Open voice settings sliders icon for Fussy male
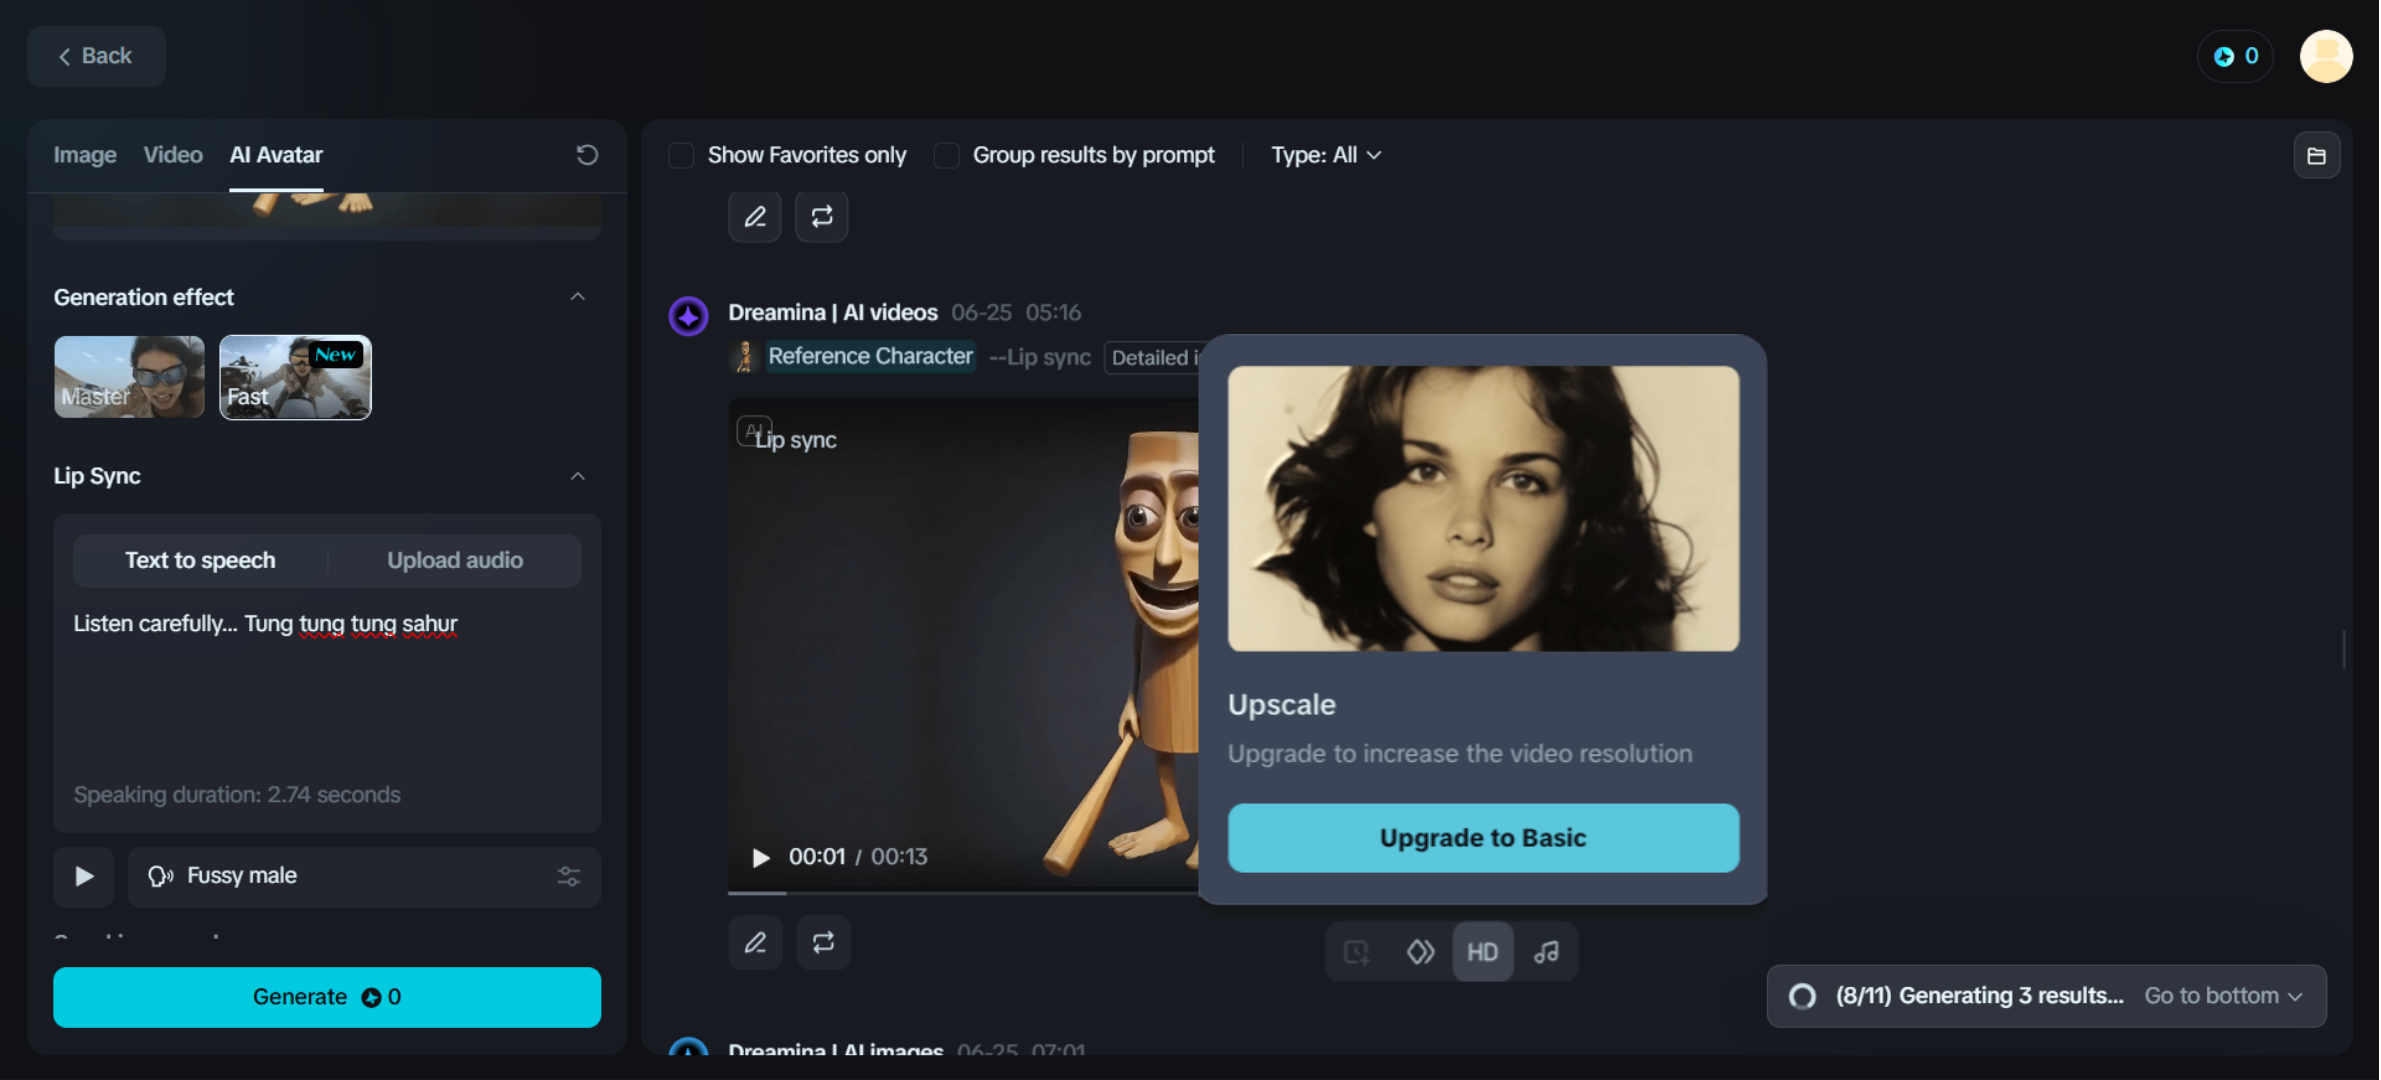Screen dimensions: 2381x1080 568,877
